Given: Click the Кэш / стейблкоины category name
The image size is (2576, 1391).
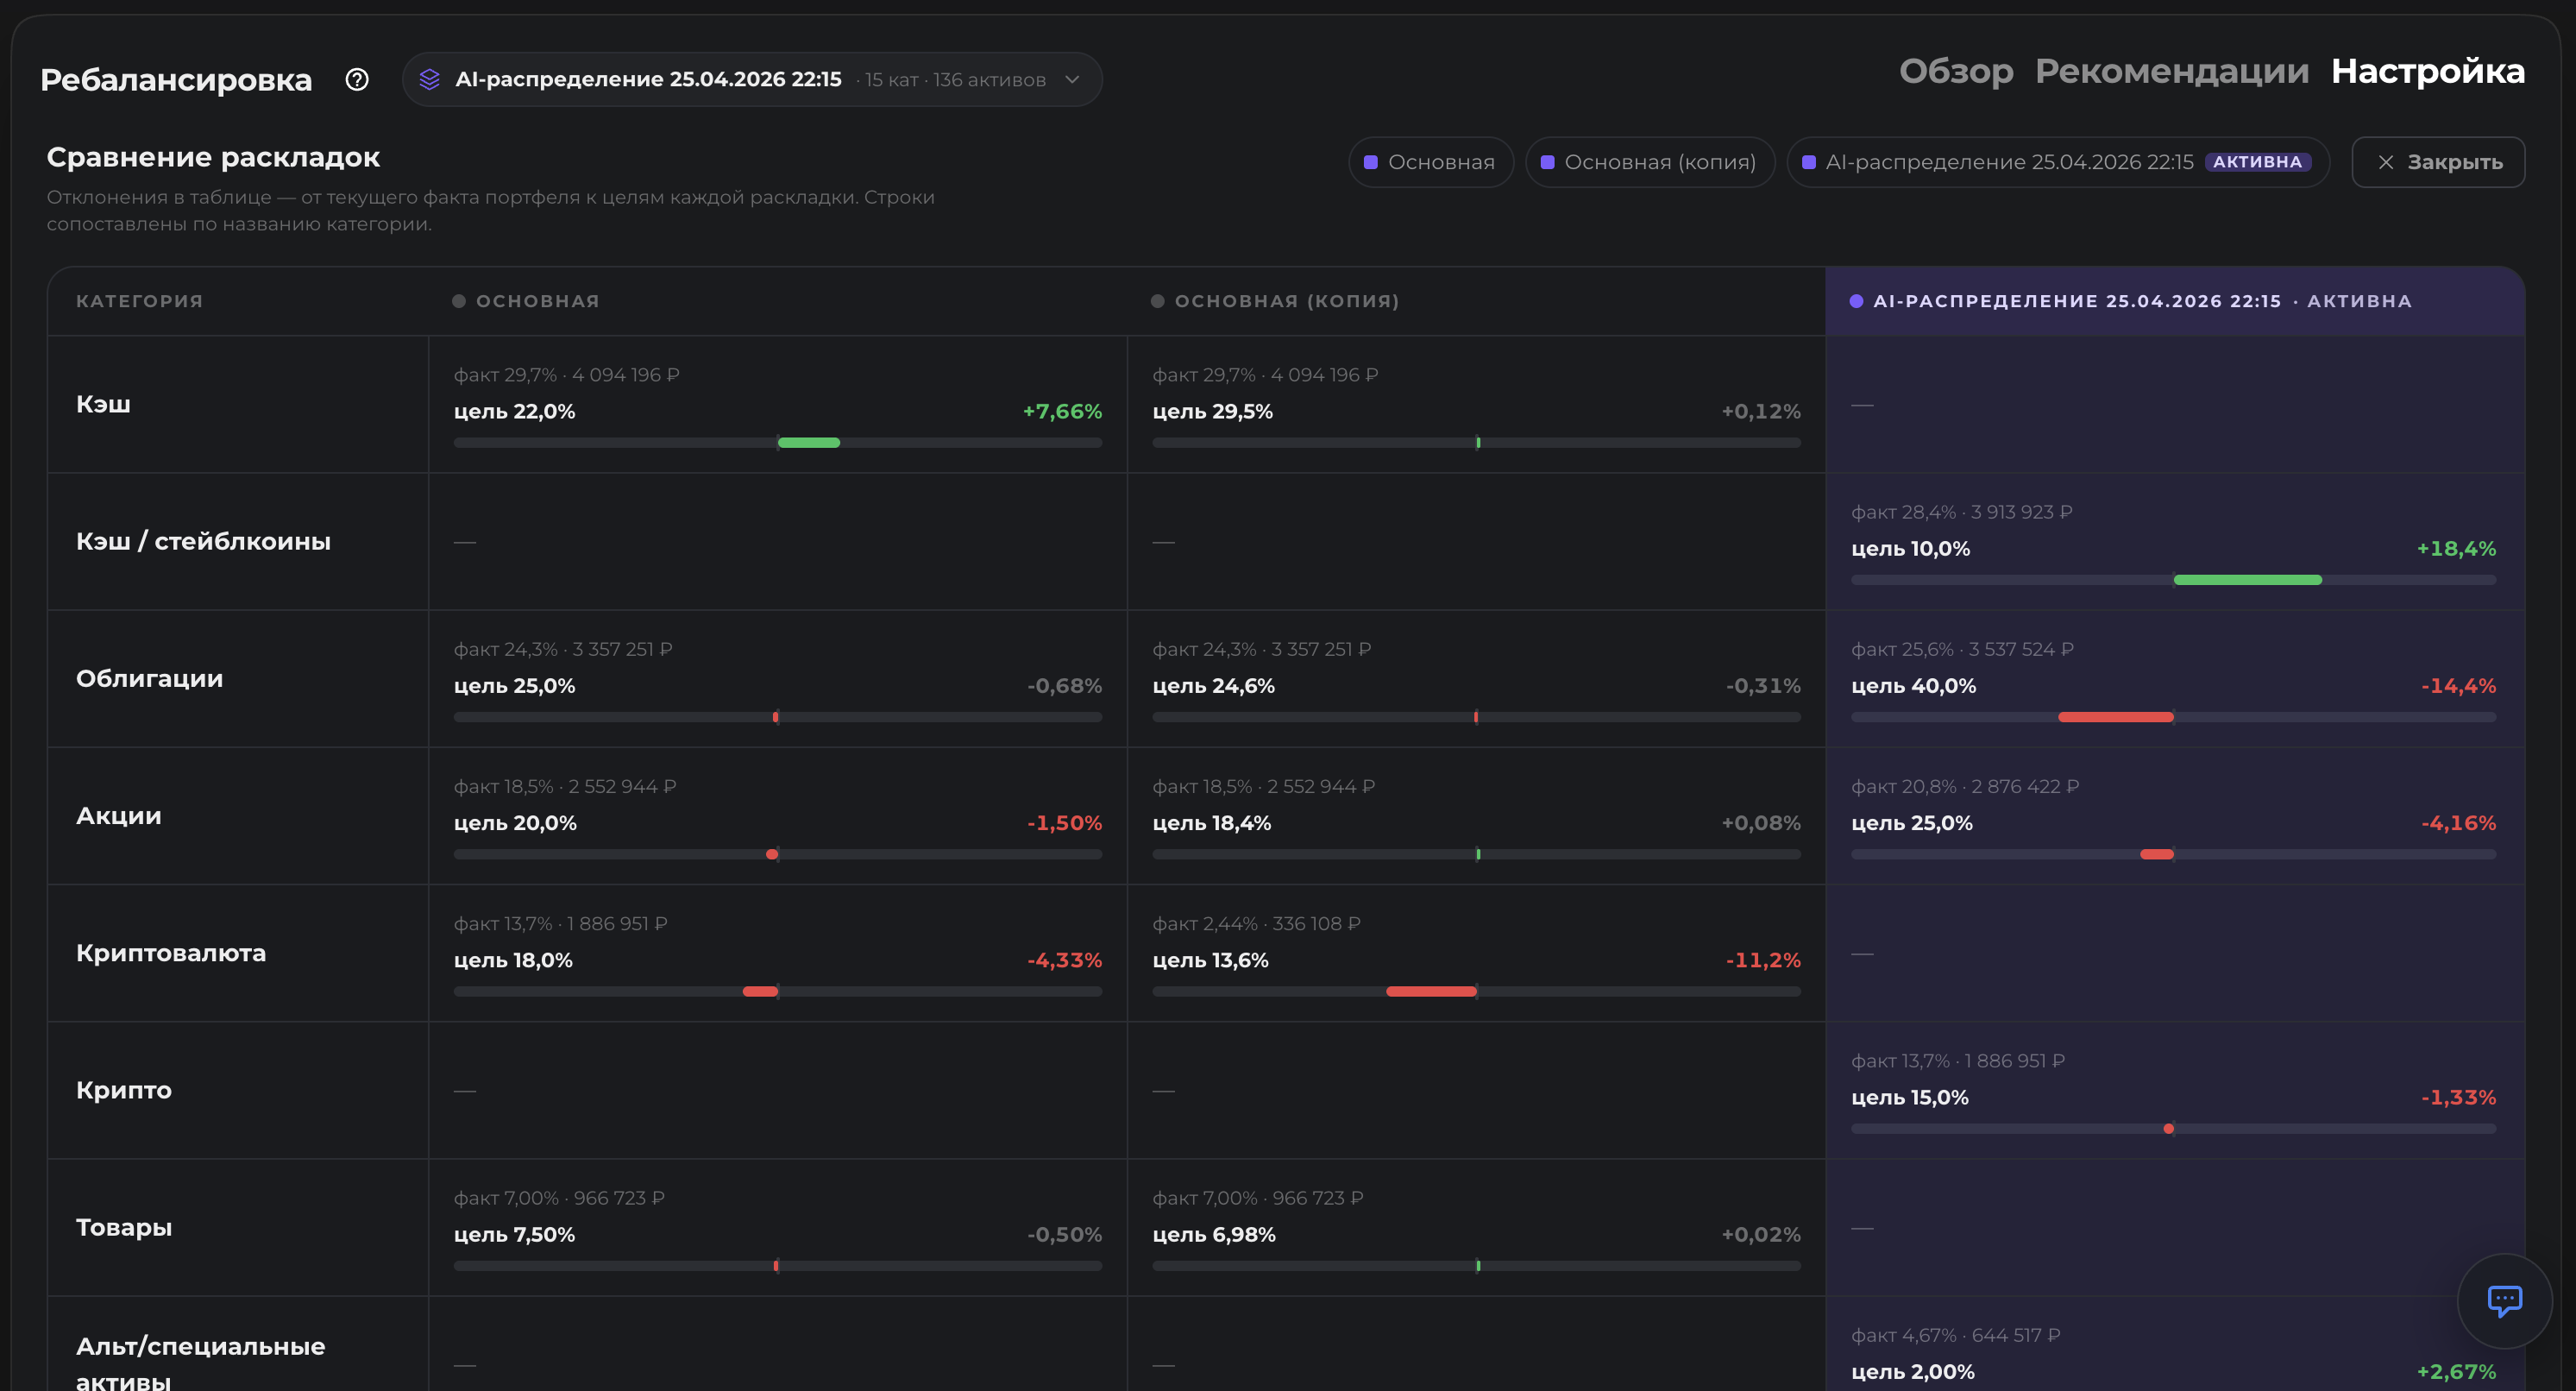Looking at the screenshot, I should (203, 541).
